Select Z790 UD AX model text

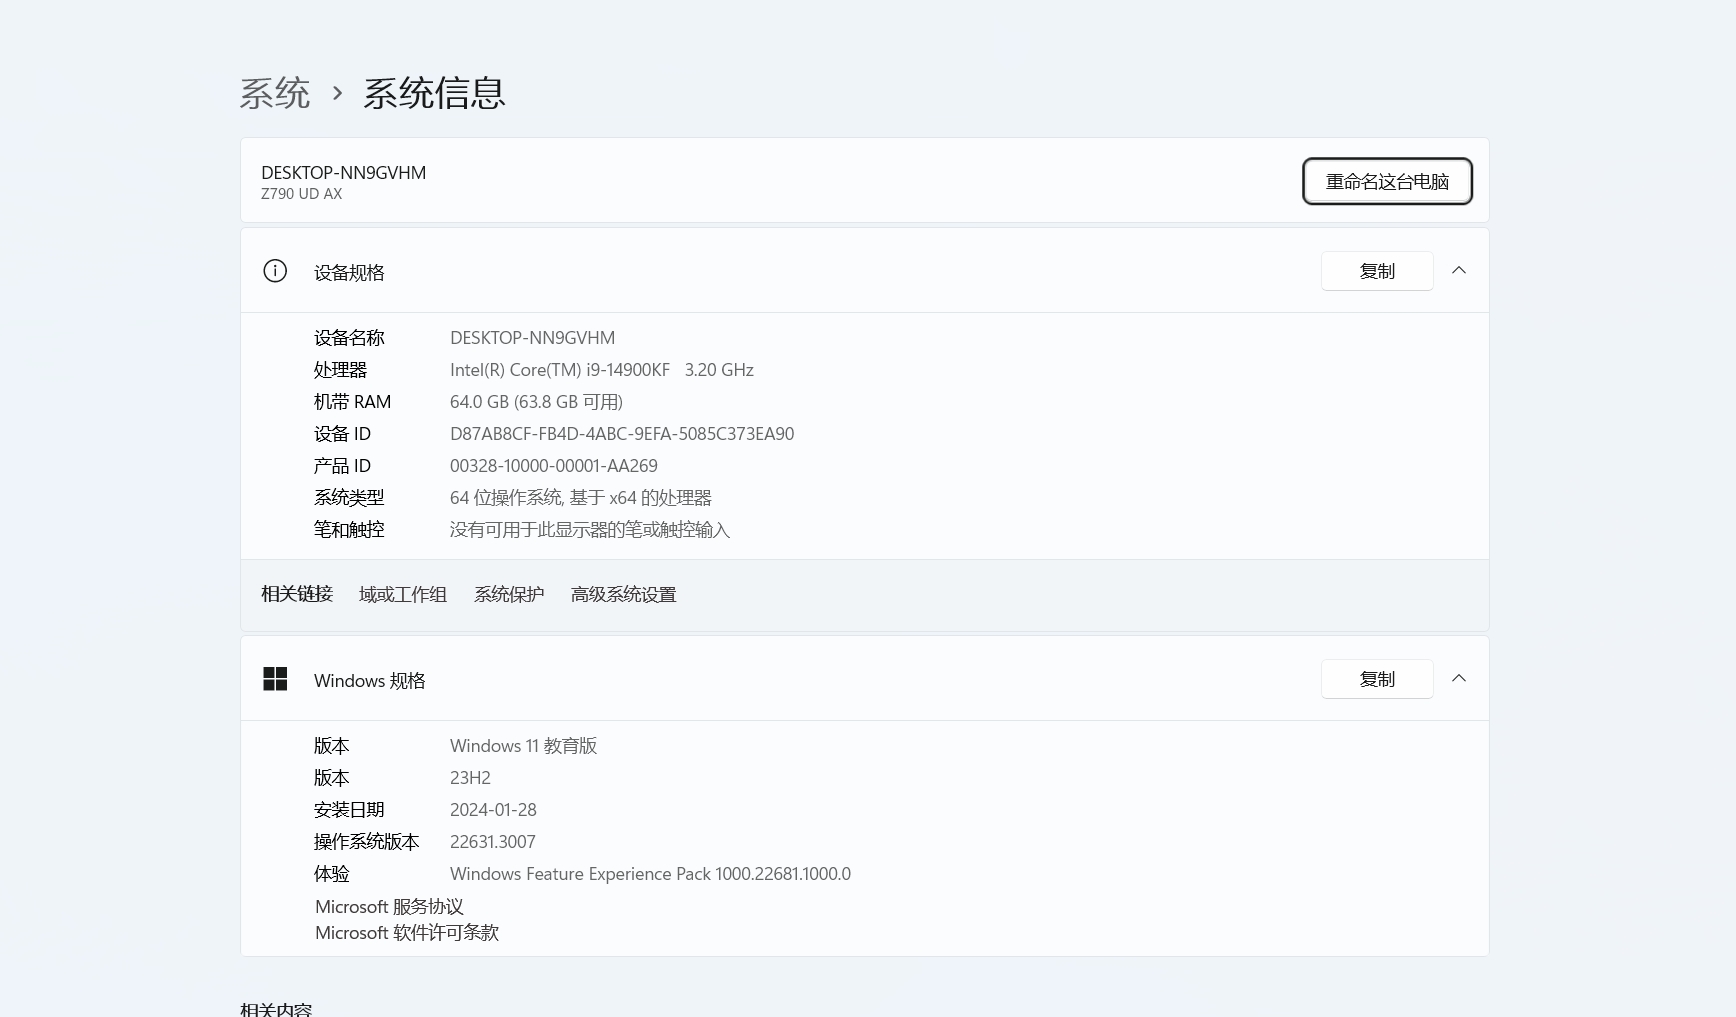[302, 194]
